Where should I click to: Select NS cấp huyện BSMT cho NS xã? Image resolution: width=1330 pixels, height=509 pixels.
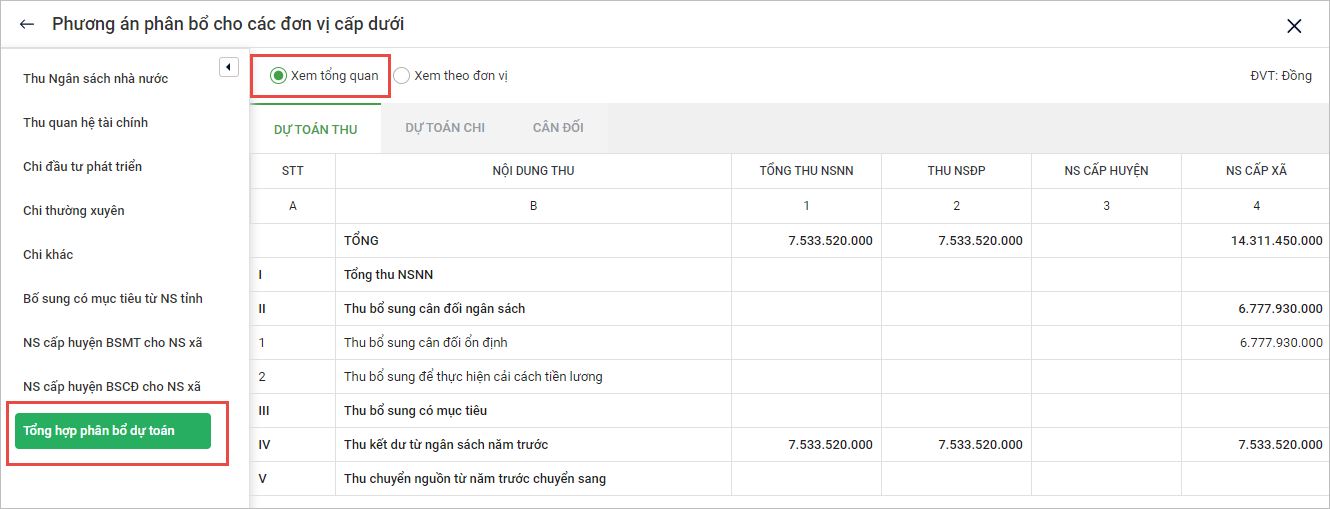click(113, 343)
